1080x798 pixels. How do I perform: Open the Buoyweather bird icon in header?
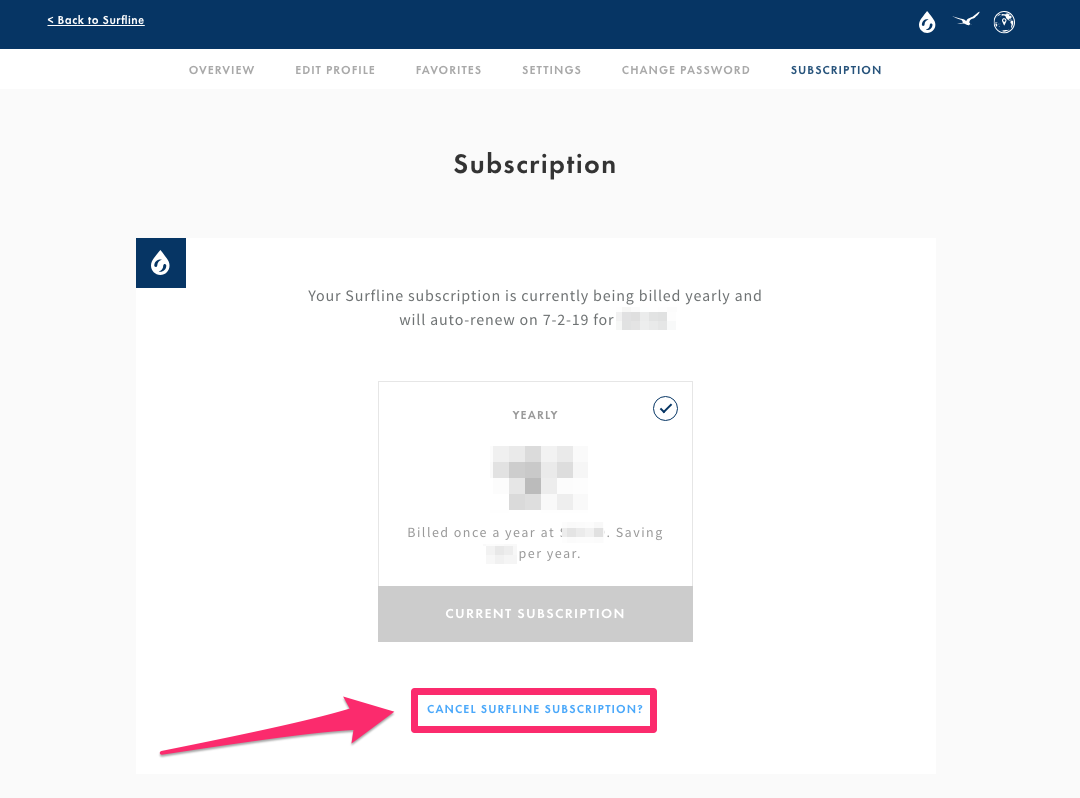point(966,20)
